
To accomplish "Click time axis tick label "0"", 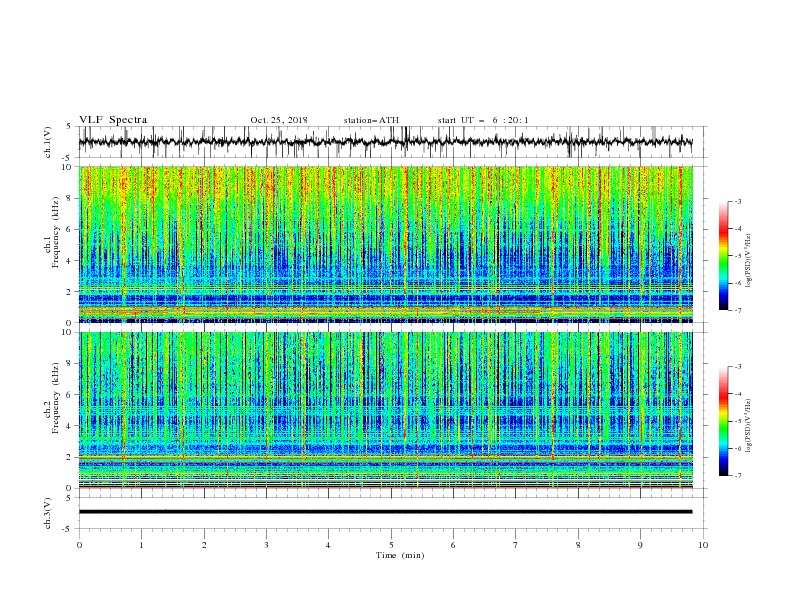I will pos(79,545).
